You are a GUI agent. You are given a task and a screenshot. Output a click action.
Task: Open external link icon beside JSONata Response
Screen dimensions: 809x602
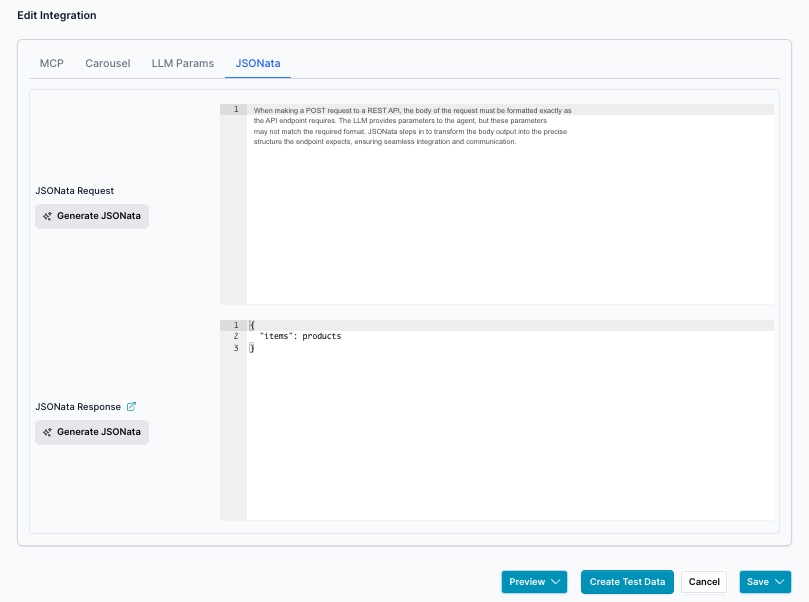(x=131, y=407)
